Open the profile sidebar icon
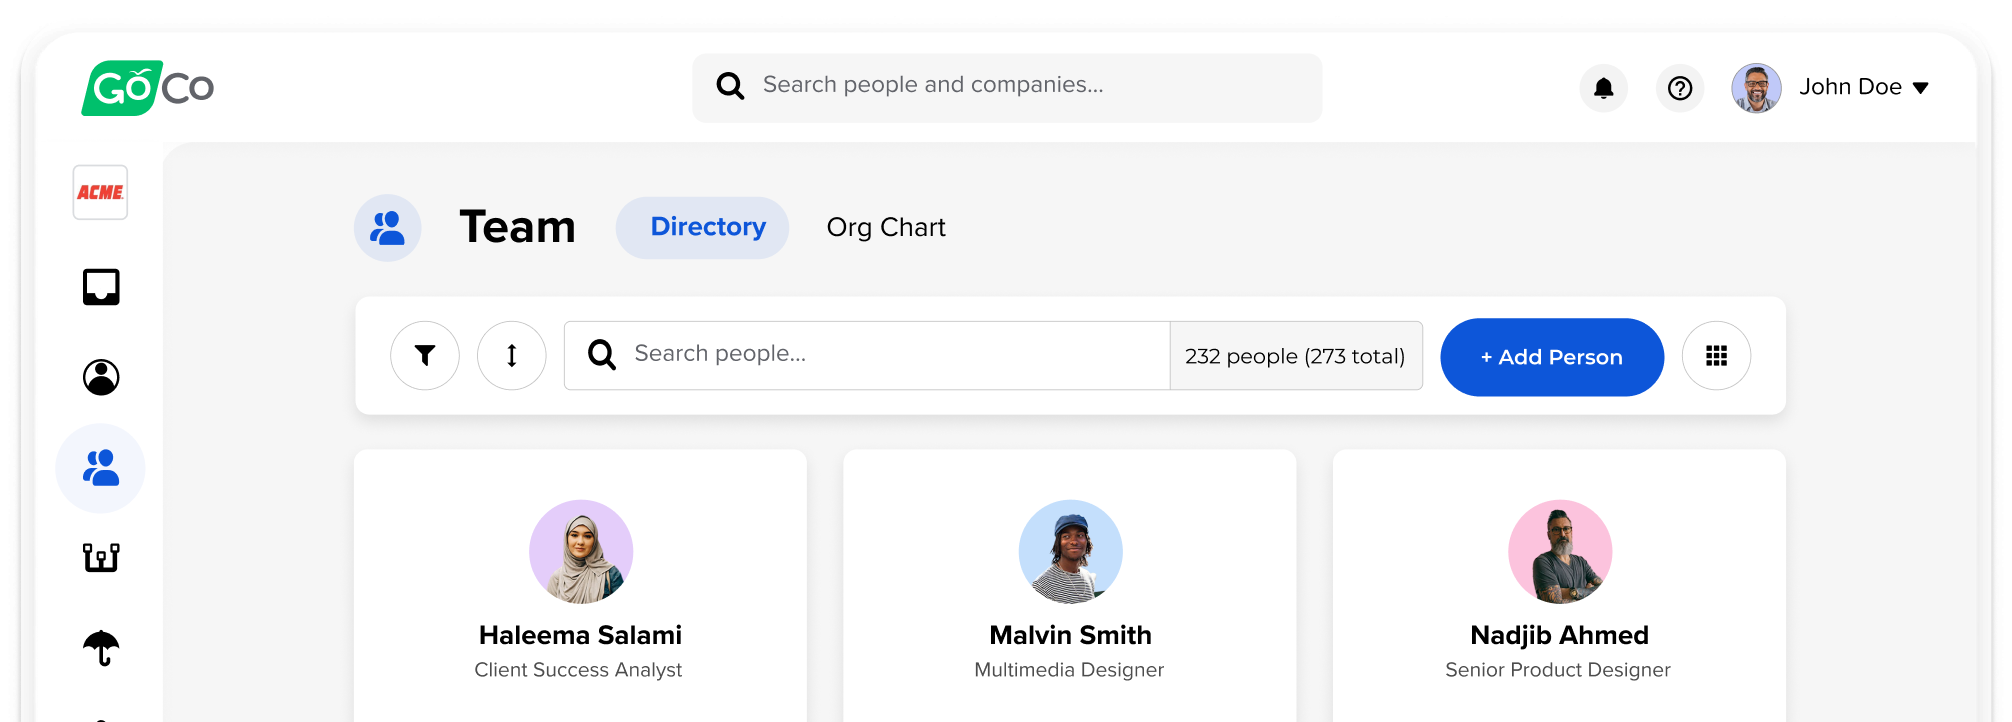Viewport: 2012px width, 722px height. pos(101,377)
